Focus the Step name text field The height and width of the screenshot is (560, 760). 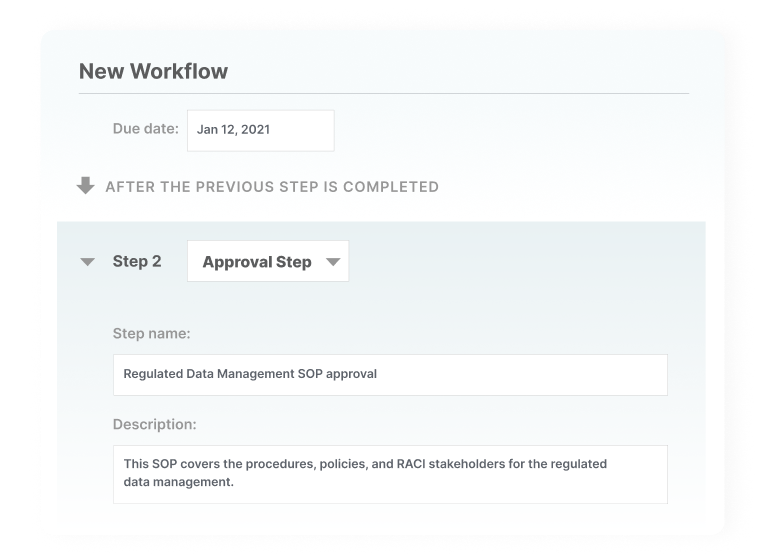[390, 375]
